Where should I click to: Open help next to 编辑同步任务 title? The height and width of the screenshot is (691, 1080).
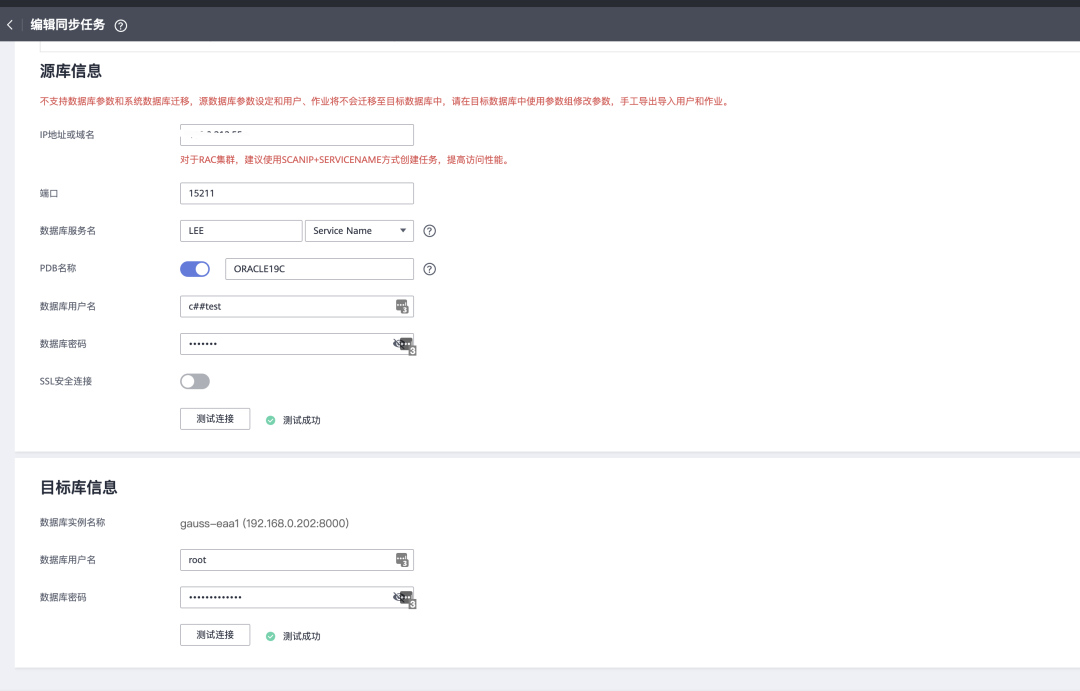(121, 25)
